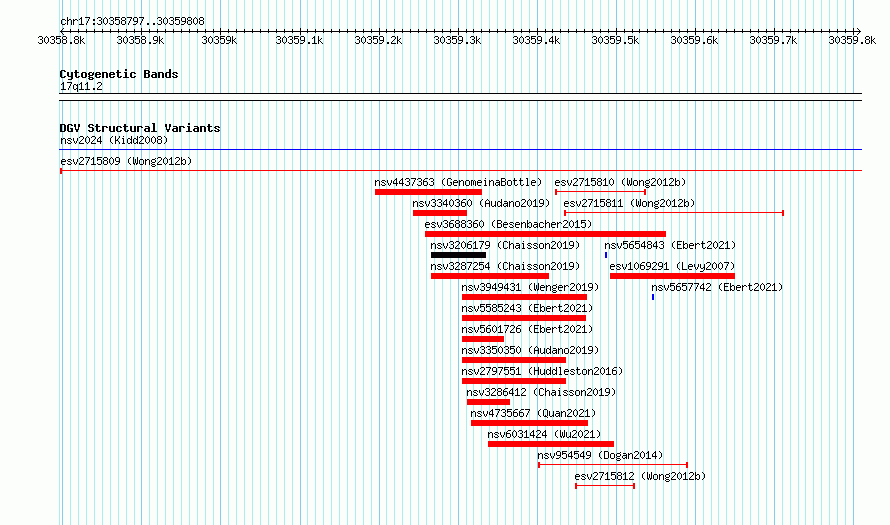Open nsv3287254 (Chaisson2019) label
Screen dimensions: 890x525
[505, 266]
